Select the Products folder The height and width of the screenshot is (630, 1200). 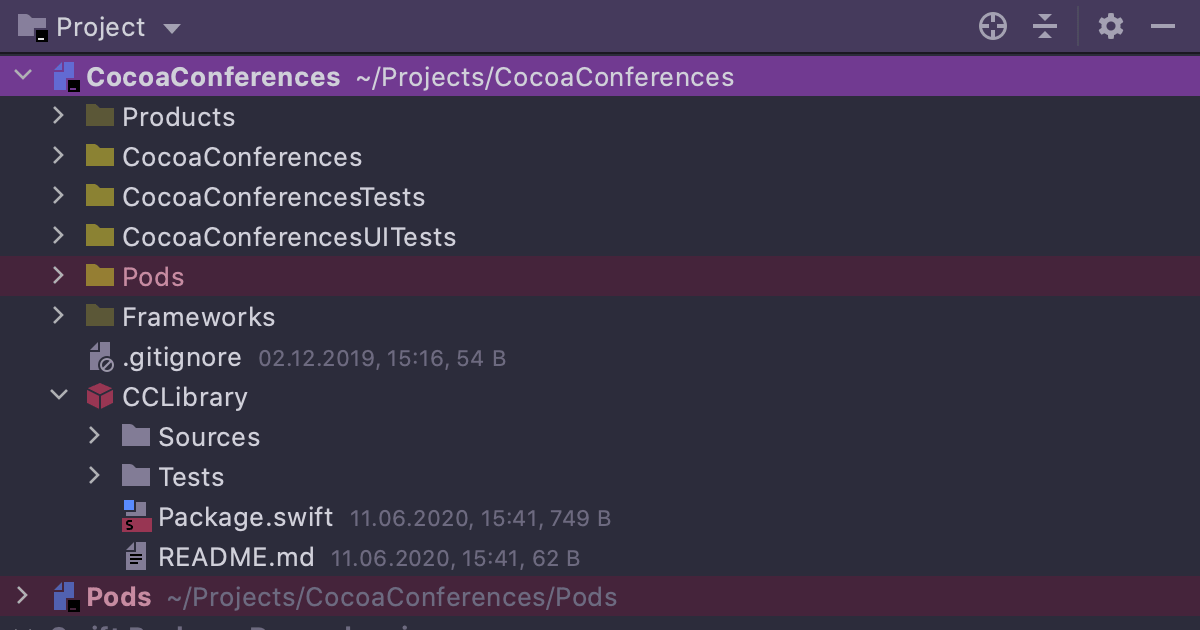point(179,116)
